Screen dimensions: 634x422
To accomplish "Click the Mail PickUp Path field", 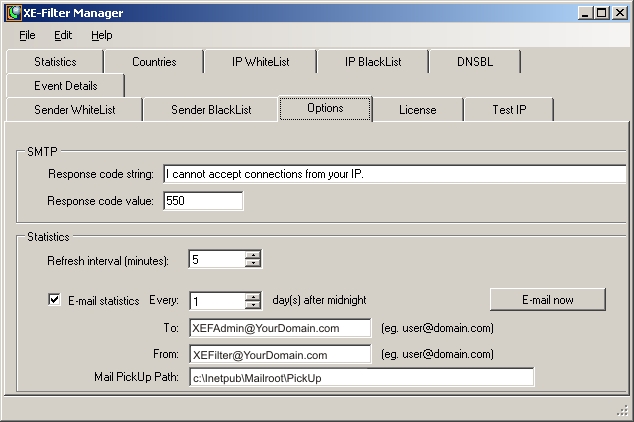I will tap(361, 378).
